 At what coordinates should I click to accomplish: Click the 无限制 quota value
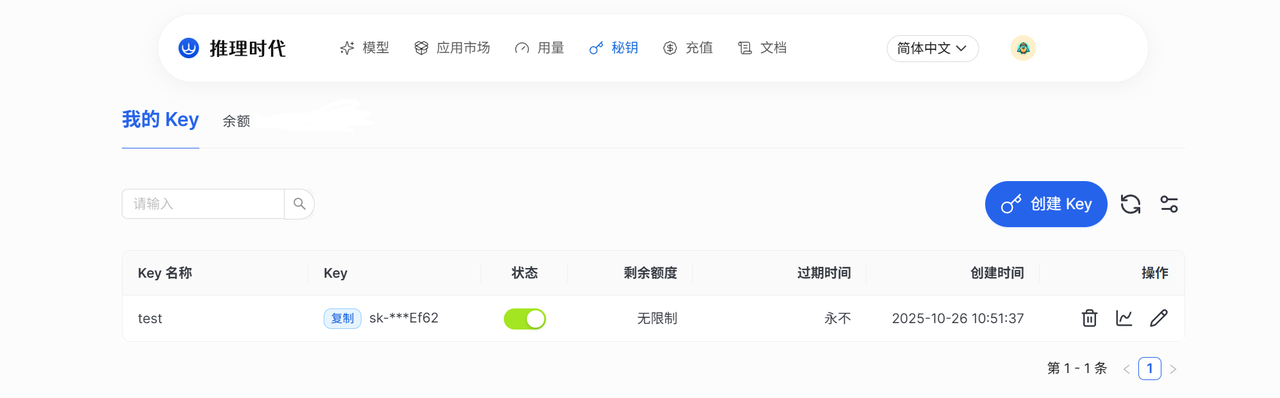point(657,319)
